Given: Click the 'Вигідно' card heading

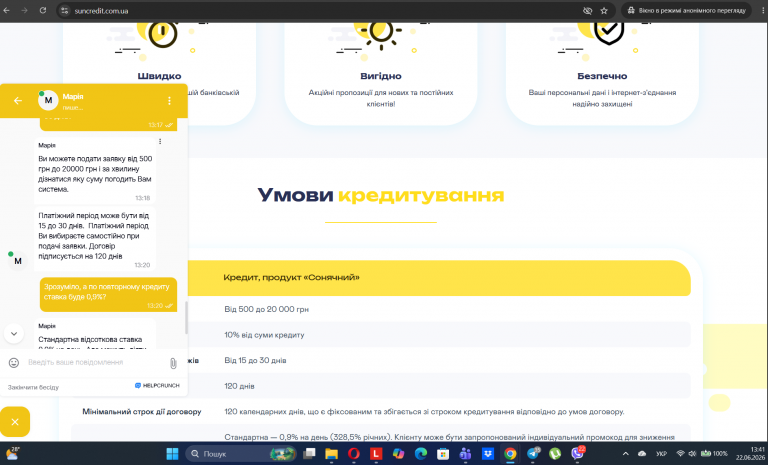Looking at the screenshot, I should 381,76.
